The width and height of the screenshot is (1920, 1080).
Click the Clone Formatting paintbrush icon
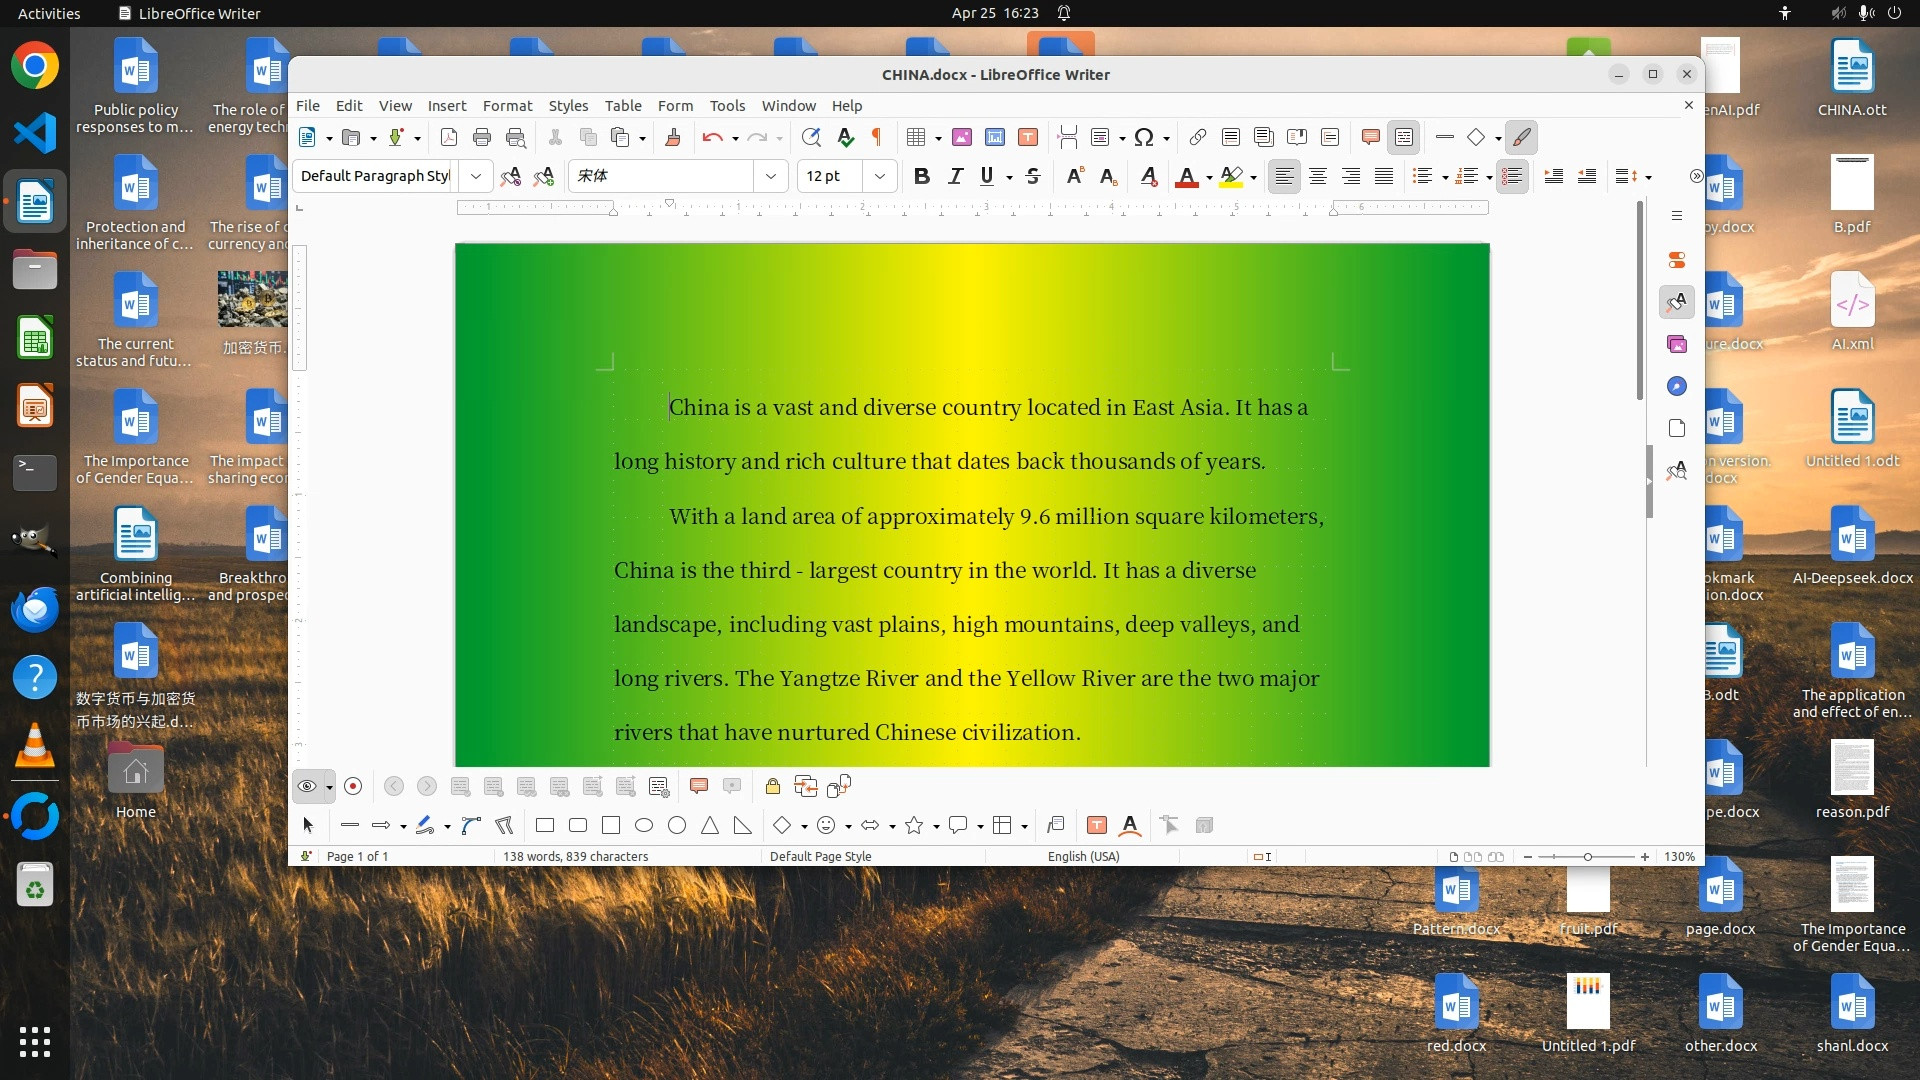pyautogui.click(x=673, y=138)
